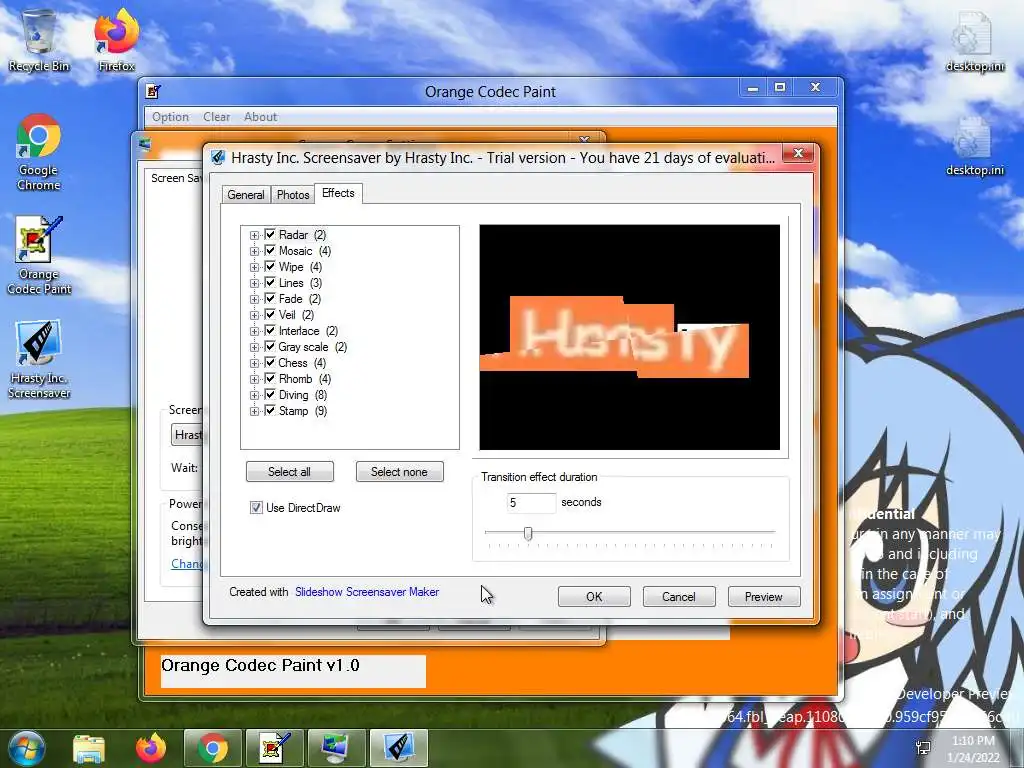1024x768 pixels.
Task: Uncheck the Radar effect checkbox
Action: pyautogui.click(x=270, y=234)
